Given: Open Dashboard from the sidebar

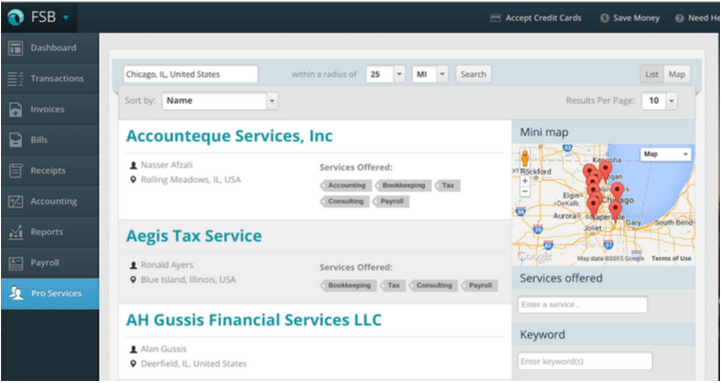Looking at the screenshot, I should 50,48.
